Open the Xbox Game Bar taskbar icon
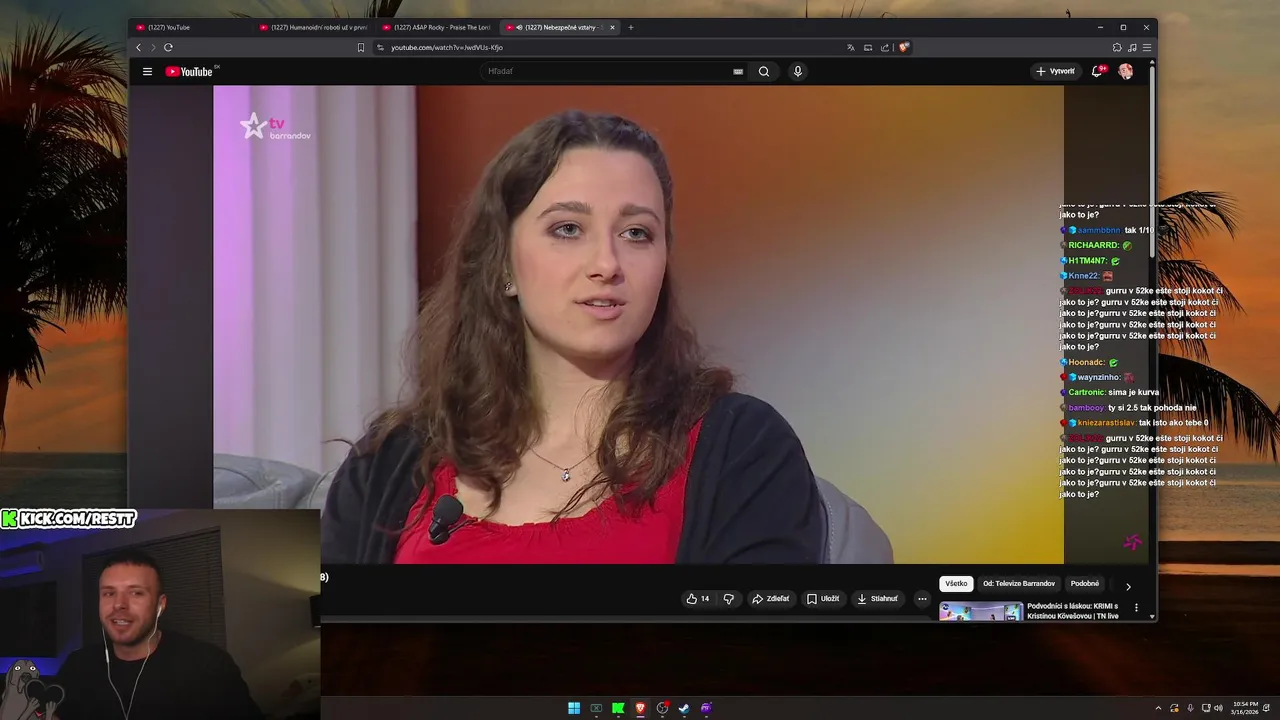Viewport: 1280px width, 720px height. (596, 708)
